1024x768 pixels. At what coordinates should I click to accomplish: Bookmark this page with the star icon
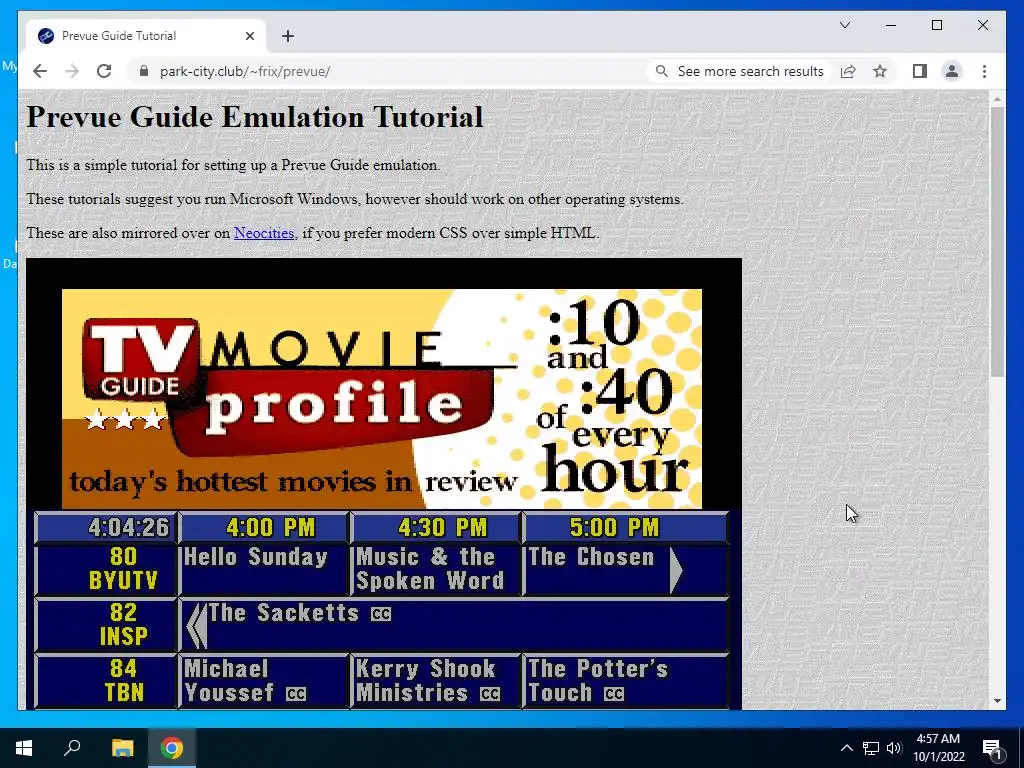pyautogui.click(x=880, y=71)
